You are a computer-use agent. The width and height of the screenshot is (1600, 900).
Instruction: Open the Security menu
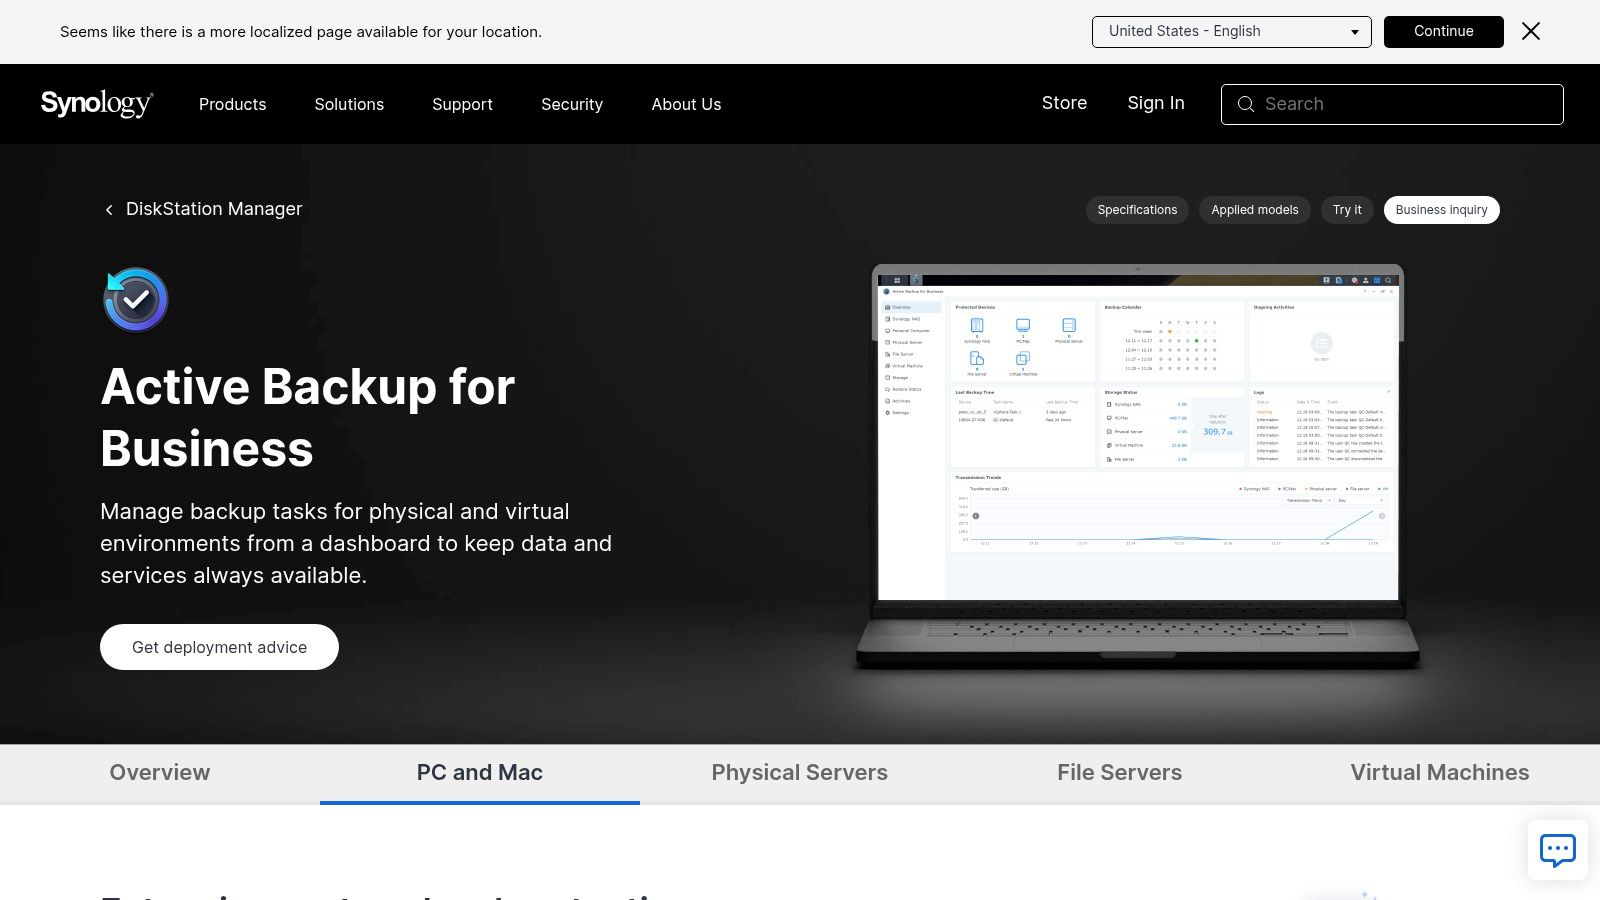572,104
